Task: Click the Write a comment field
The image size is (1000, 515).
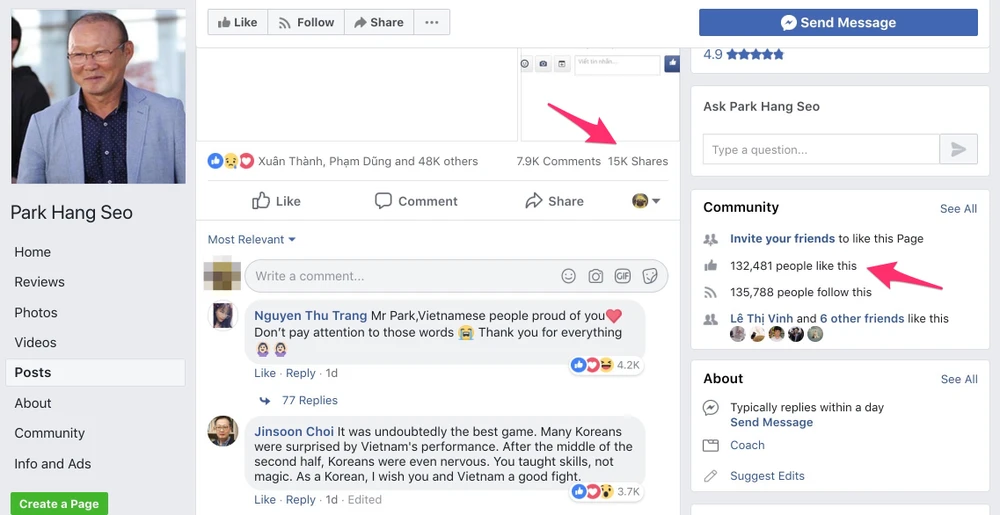Action: click(x=400, y=276)
